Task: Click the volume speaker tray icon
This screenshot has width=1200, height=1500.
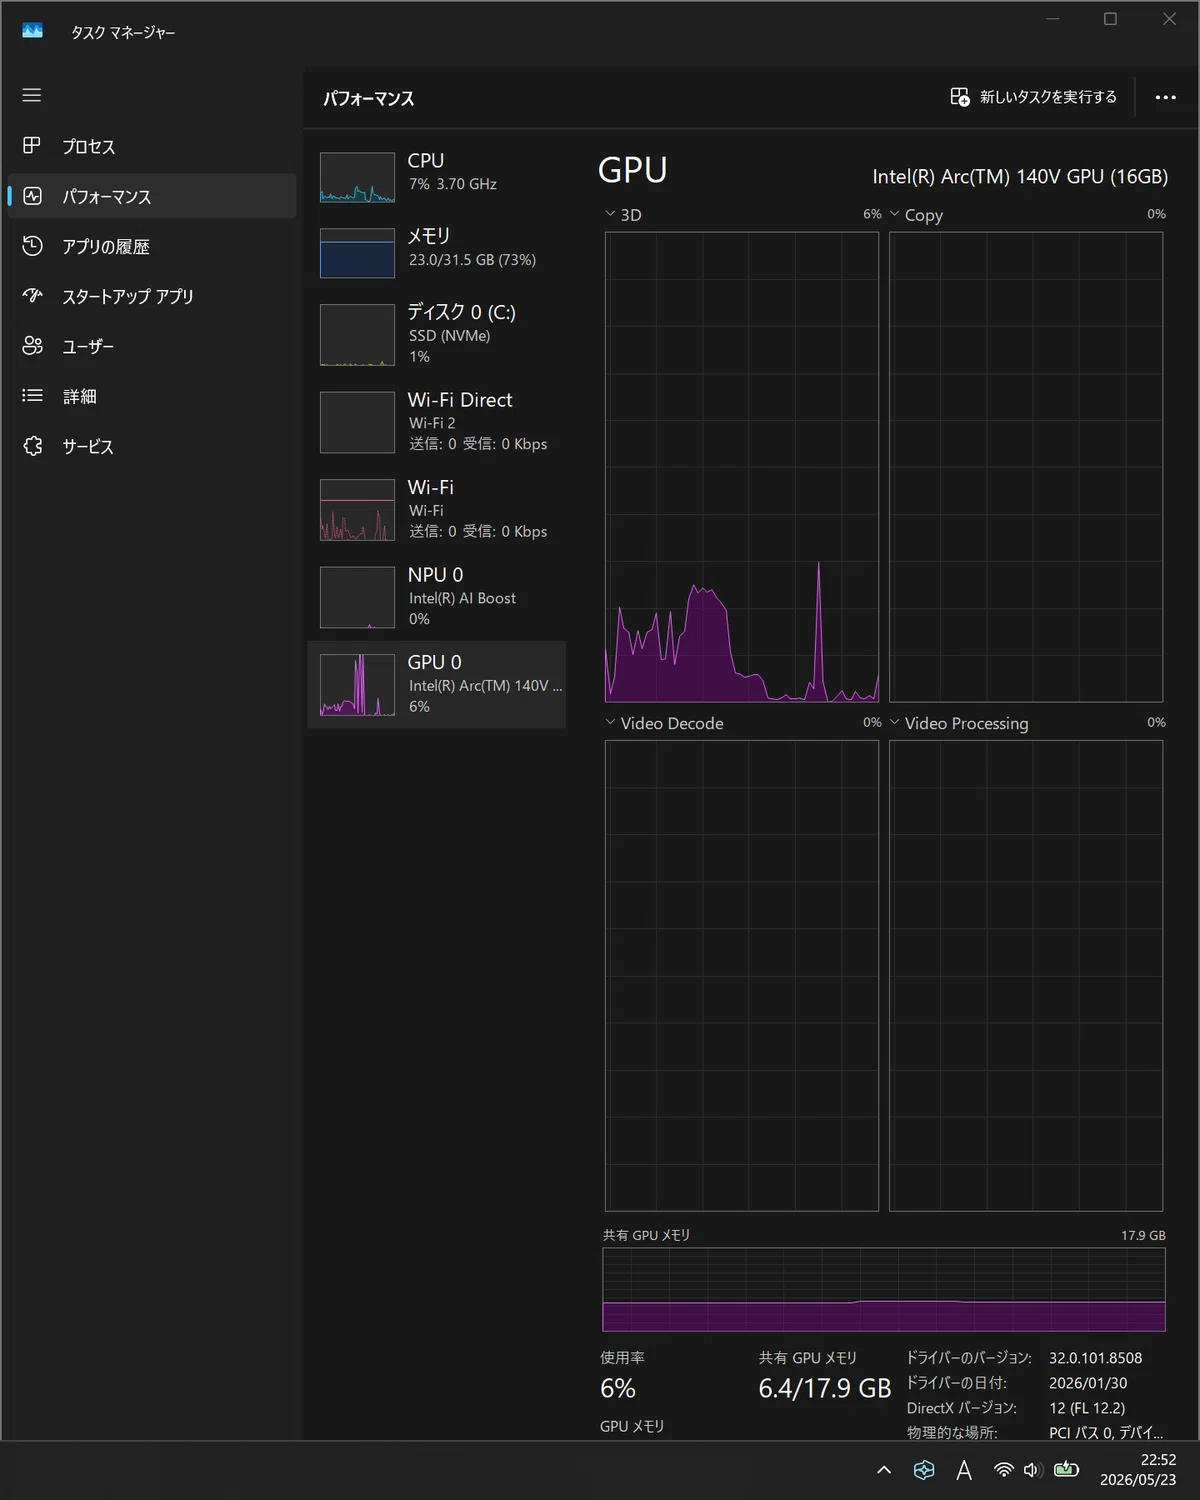Action: (x=1033, y=1470)
